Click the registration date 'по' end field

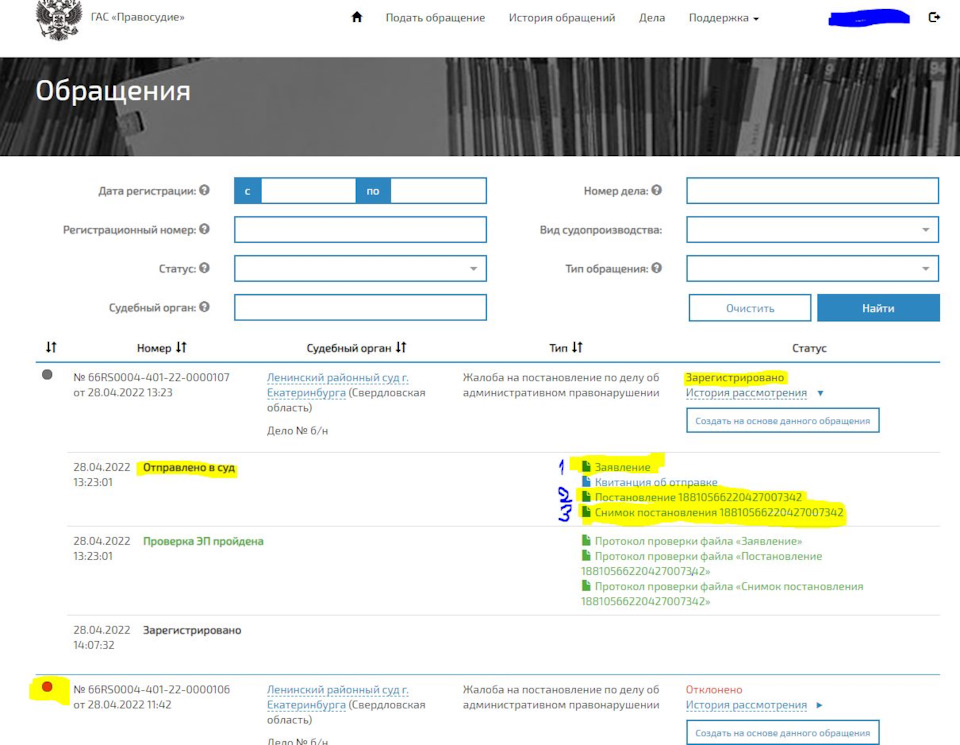pyautogui.click(x=438, y=191)
